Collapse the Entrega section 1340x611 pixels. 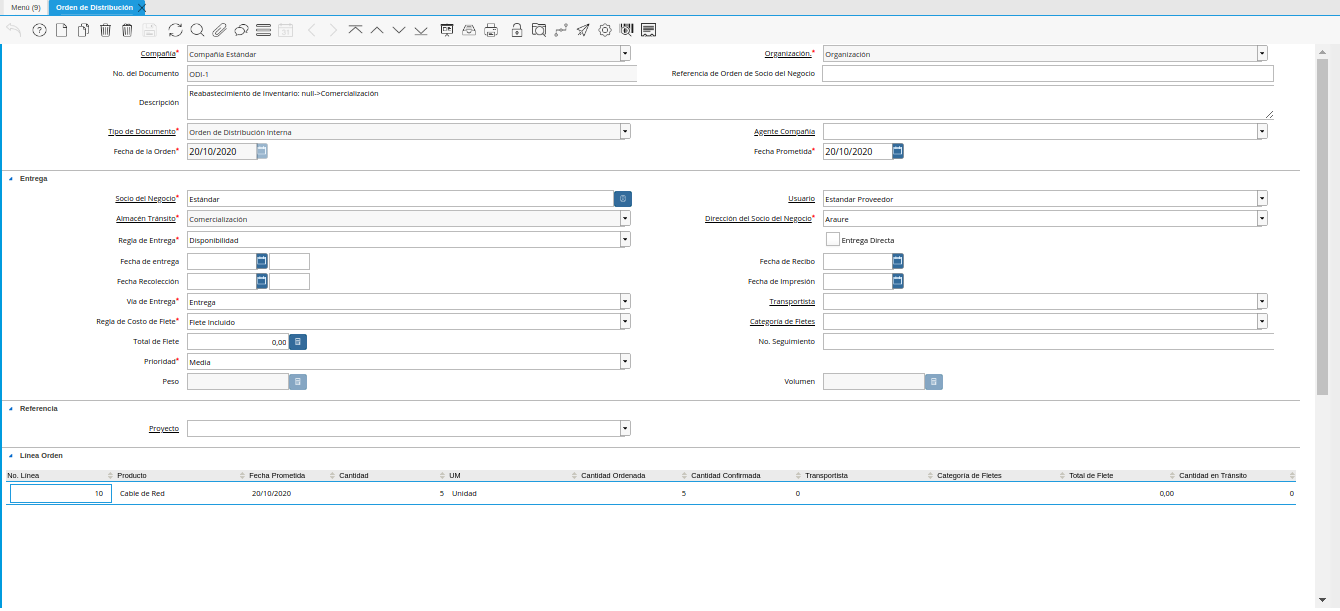11,179
